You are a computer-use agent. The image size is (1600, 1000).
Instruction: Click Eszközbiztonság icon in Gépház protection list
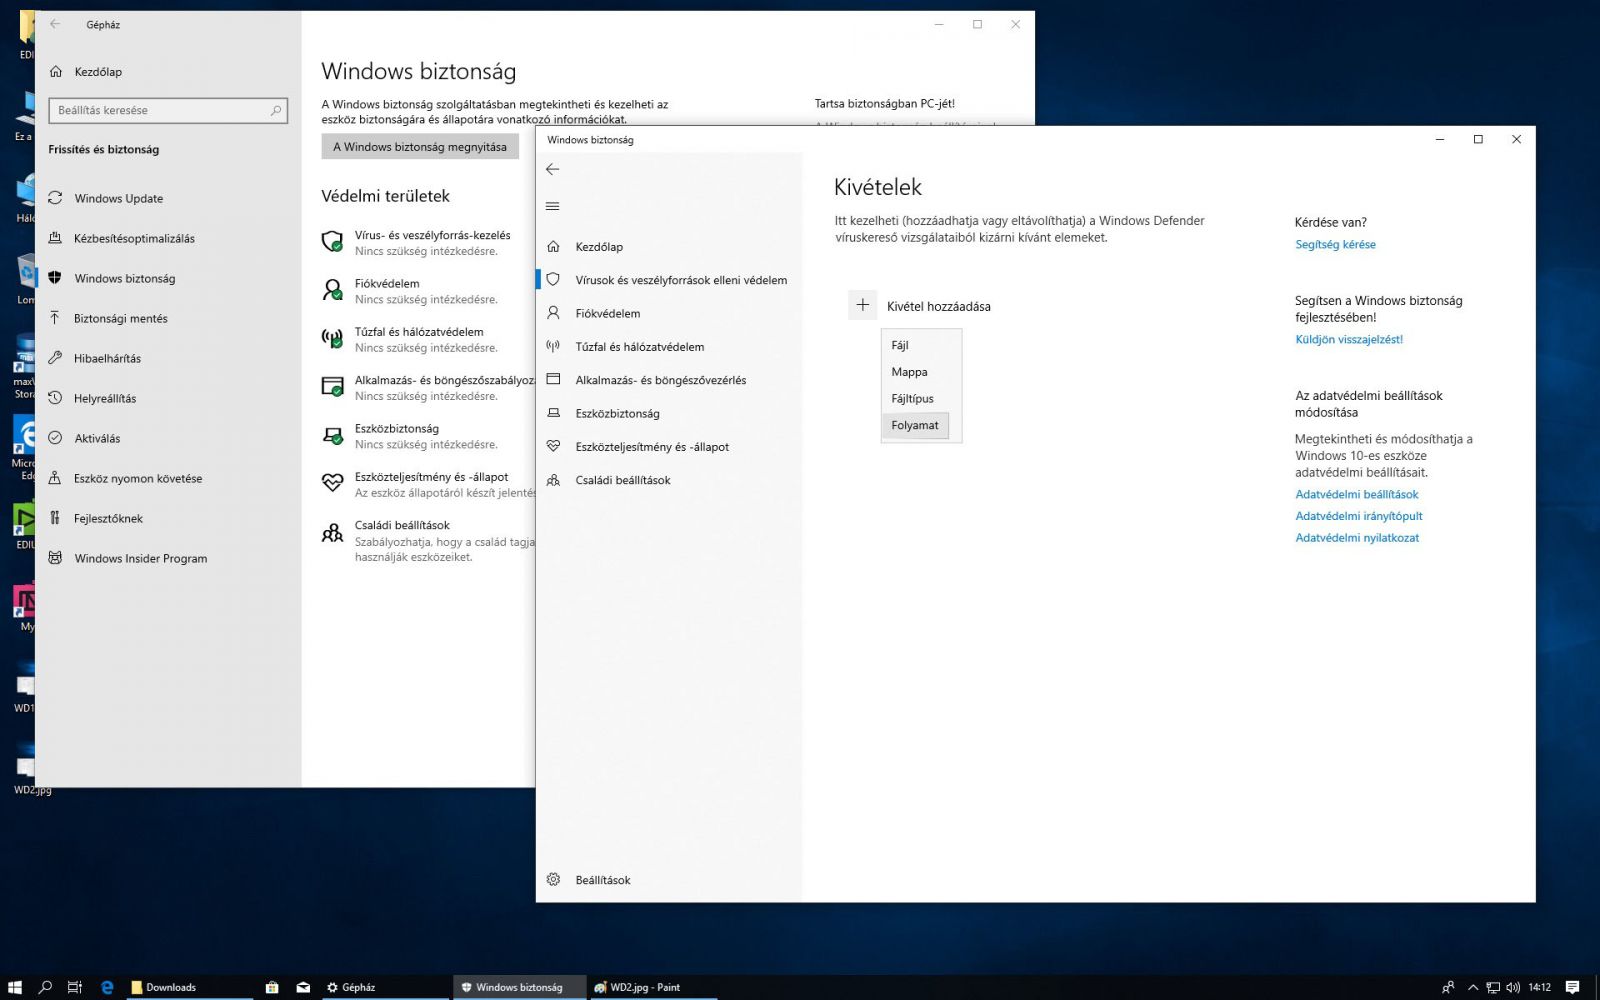[332, 436]
